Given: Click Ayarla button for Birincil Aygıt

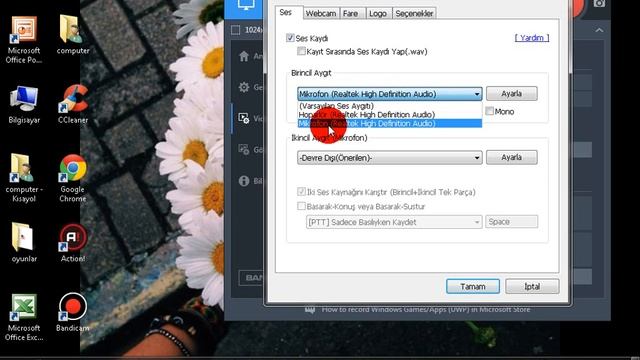Looking at the screenshot, I should pos(511,93).
